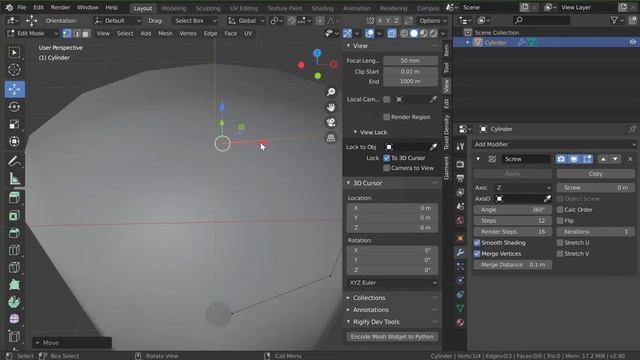Screen dimensions: 640x360
Task: Pick the Annotate tool
Action: 14,162
